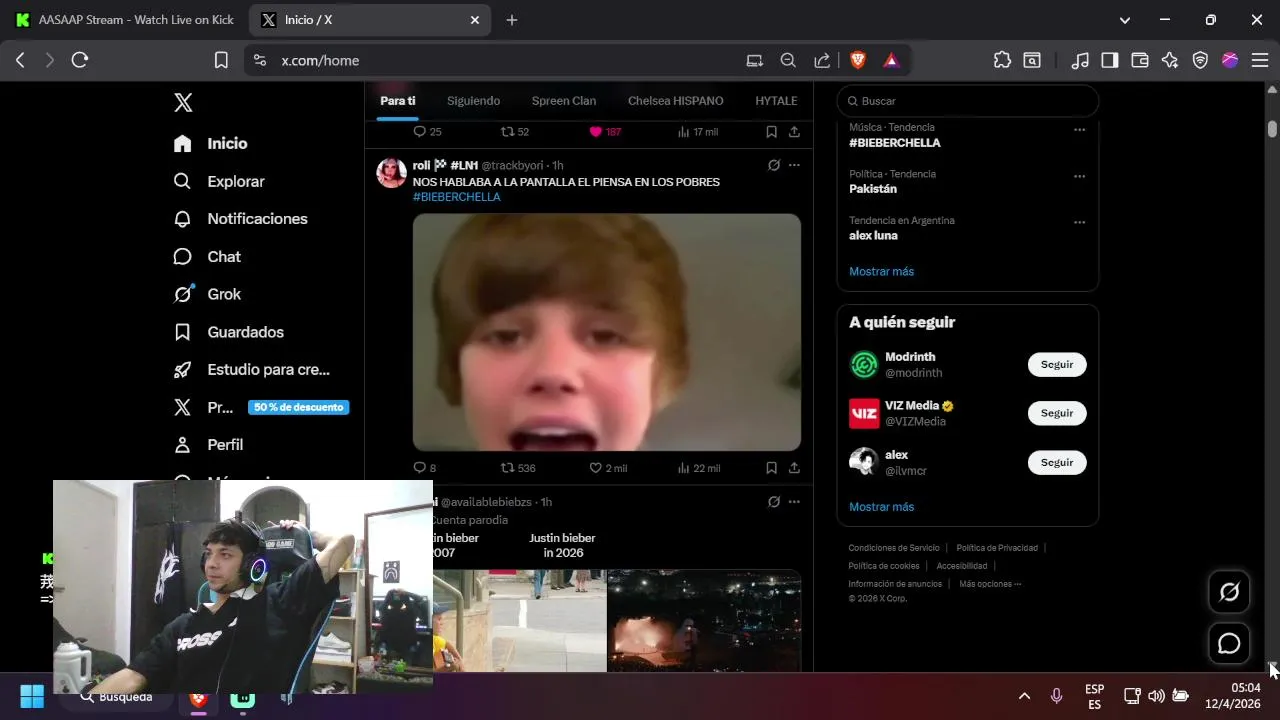Open Política de Privacidad footer link

pos(997,548)
